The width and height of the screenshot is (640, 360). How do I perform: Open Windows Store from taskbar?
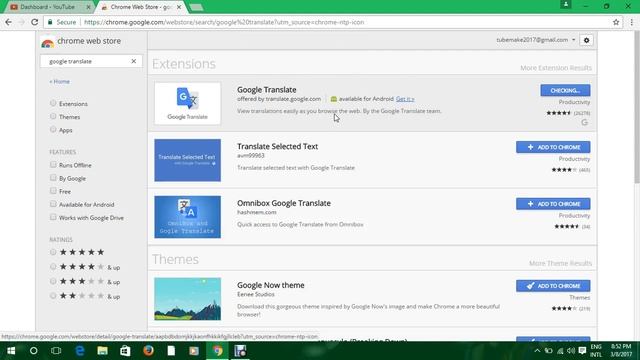click(125, 351)
